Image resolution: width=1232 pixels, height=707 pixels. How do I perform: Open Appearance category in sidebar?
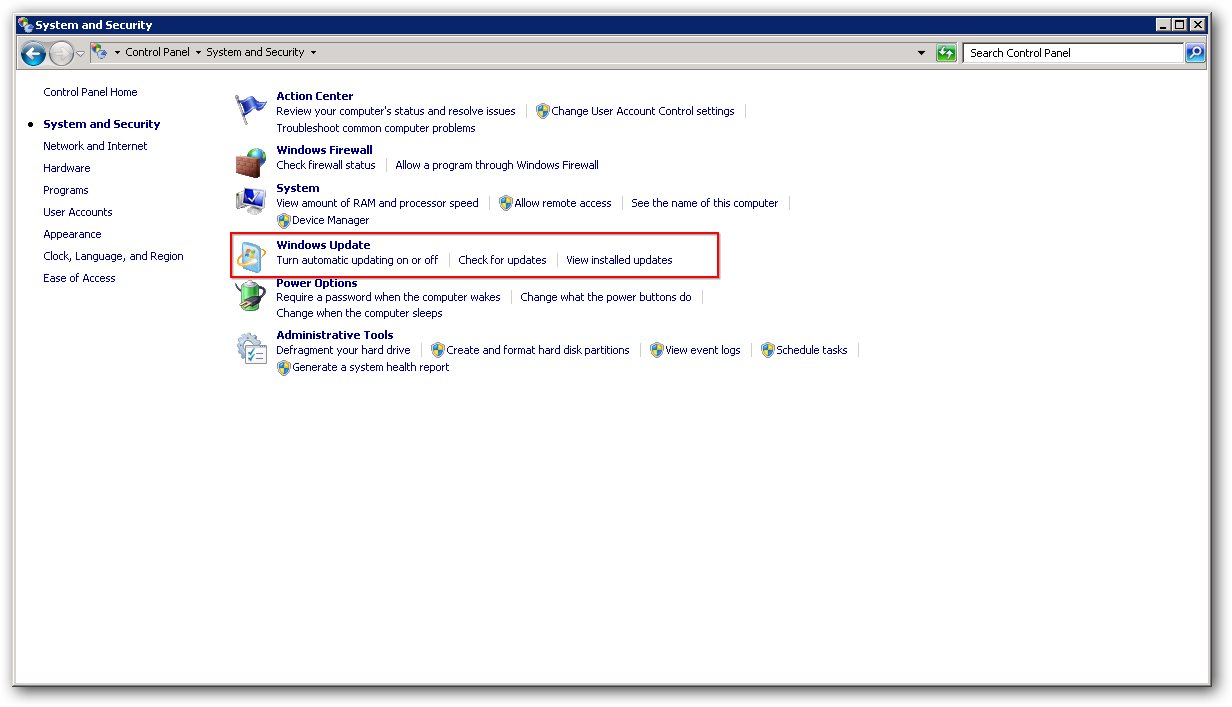pos(72,234)
